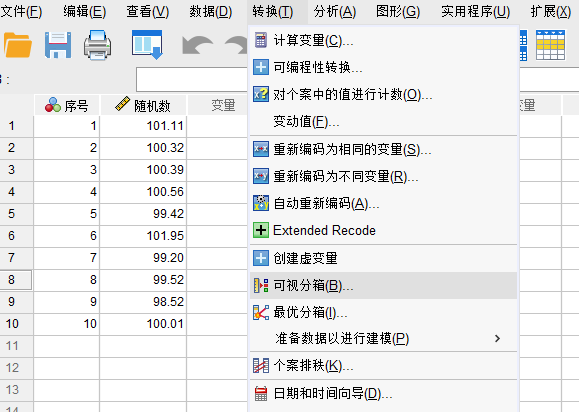The width and height of the screenshot is (579, 412).
Task: Select 可视分箱(B)... menu entry
Action: tap(383, 285)
